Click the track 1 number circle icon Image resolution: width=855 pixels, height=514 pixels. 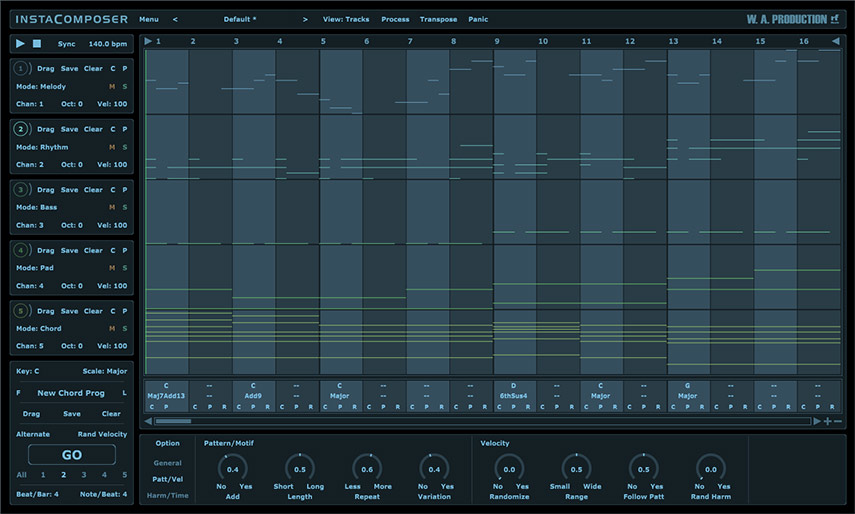[20, 68]
